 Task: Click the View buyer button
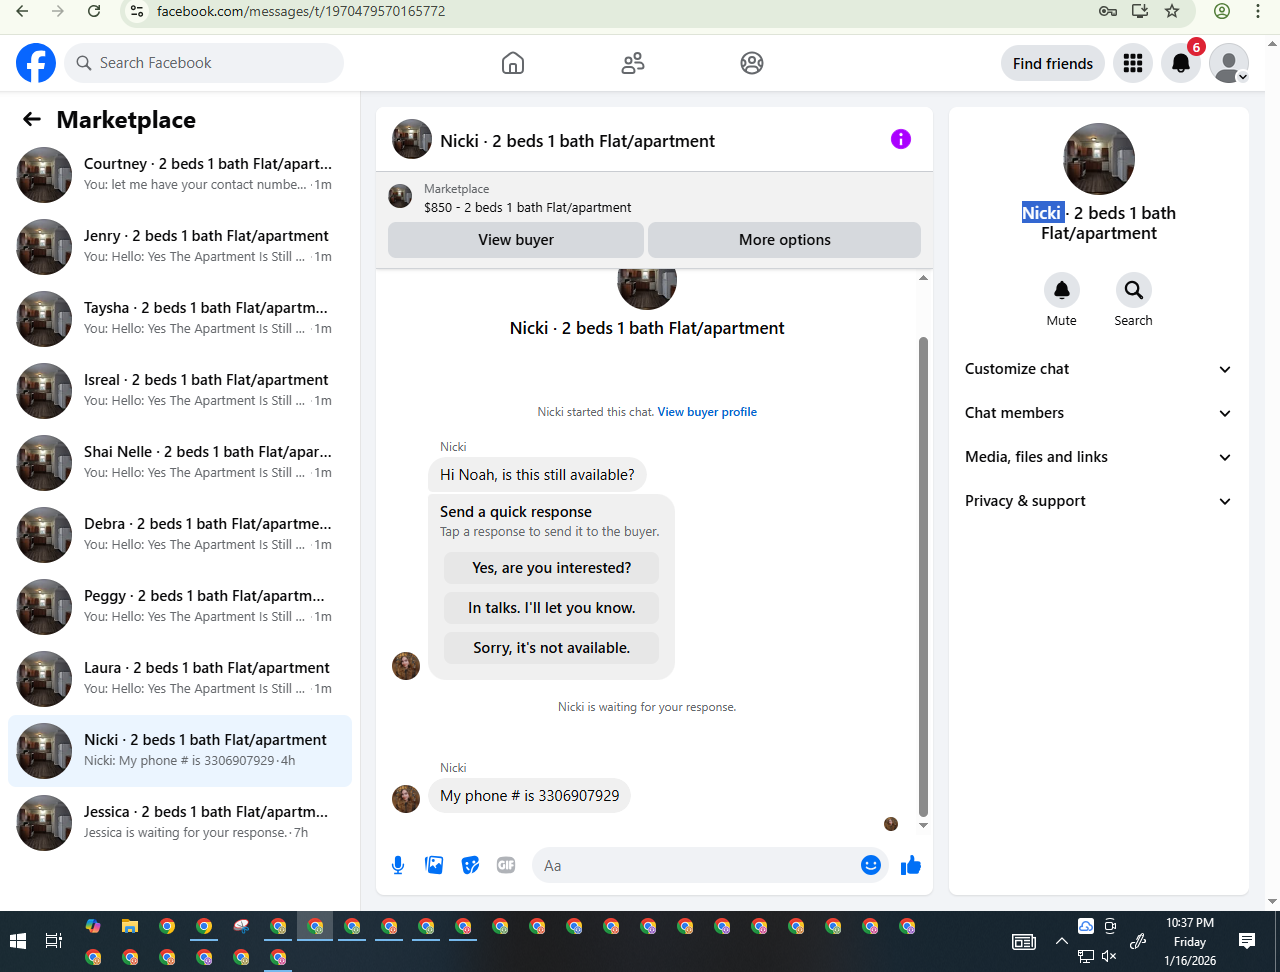click(516, 240)
